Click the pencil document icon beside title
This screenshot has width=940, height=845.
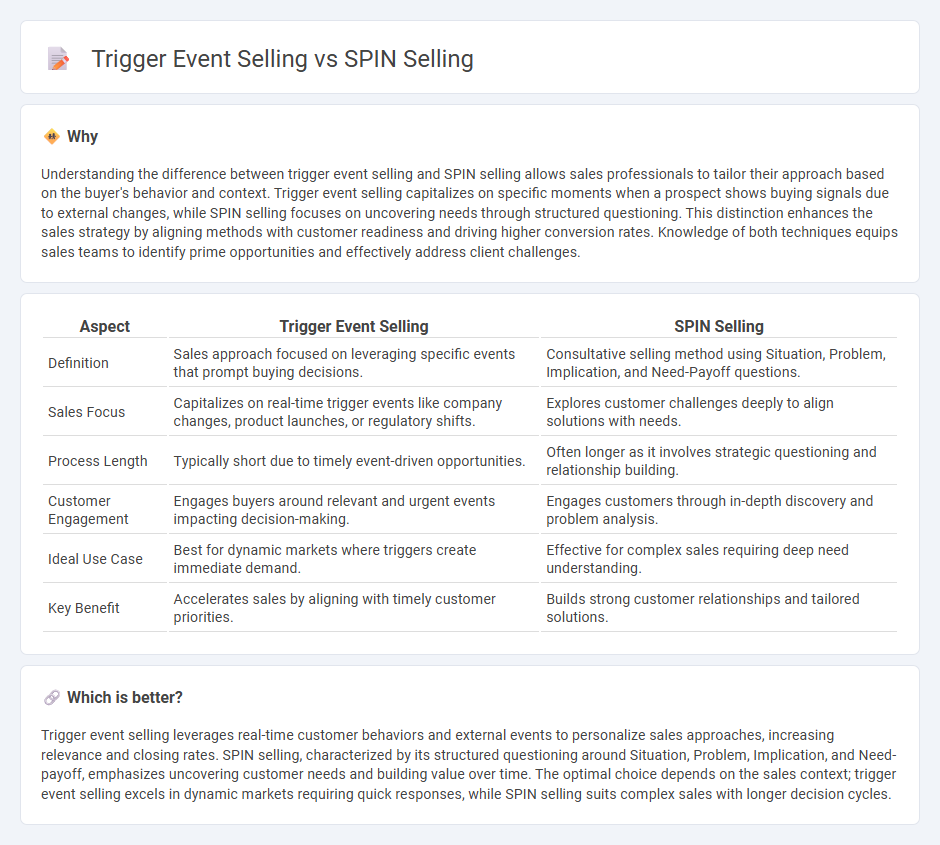[58, 59]
